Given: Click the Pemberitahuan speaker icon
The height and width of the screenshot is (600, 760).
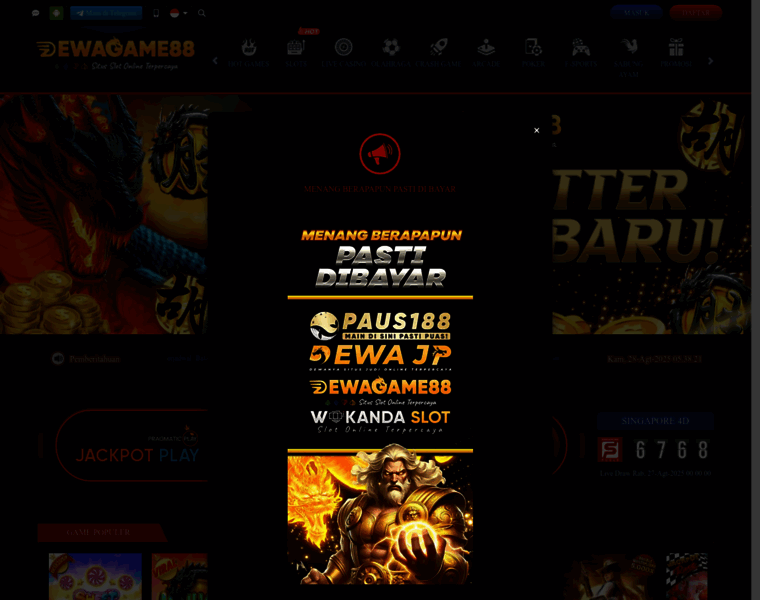Looking at the screenshot, I should coord(58,359).
